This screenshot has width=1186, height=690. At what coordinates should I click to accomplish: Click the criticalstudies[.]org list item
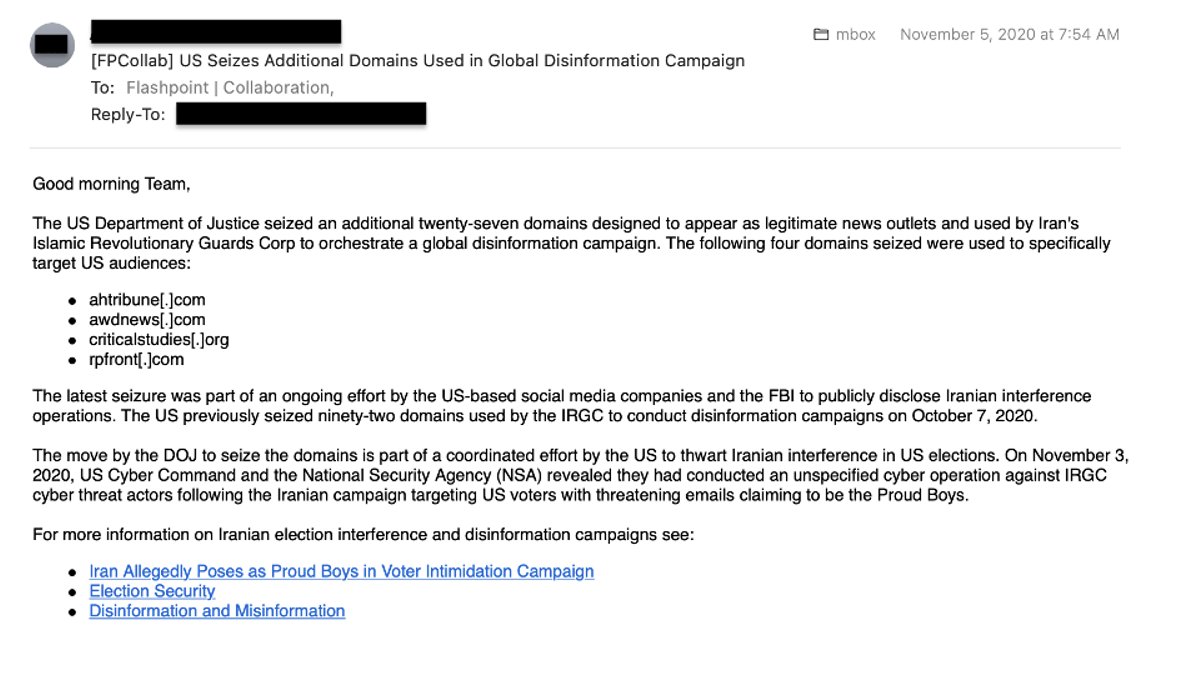[x=158, y=340]
